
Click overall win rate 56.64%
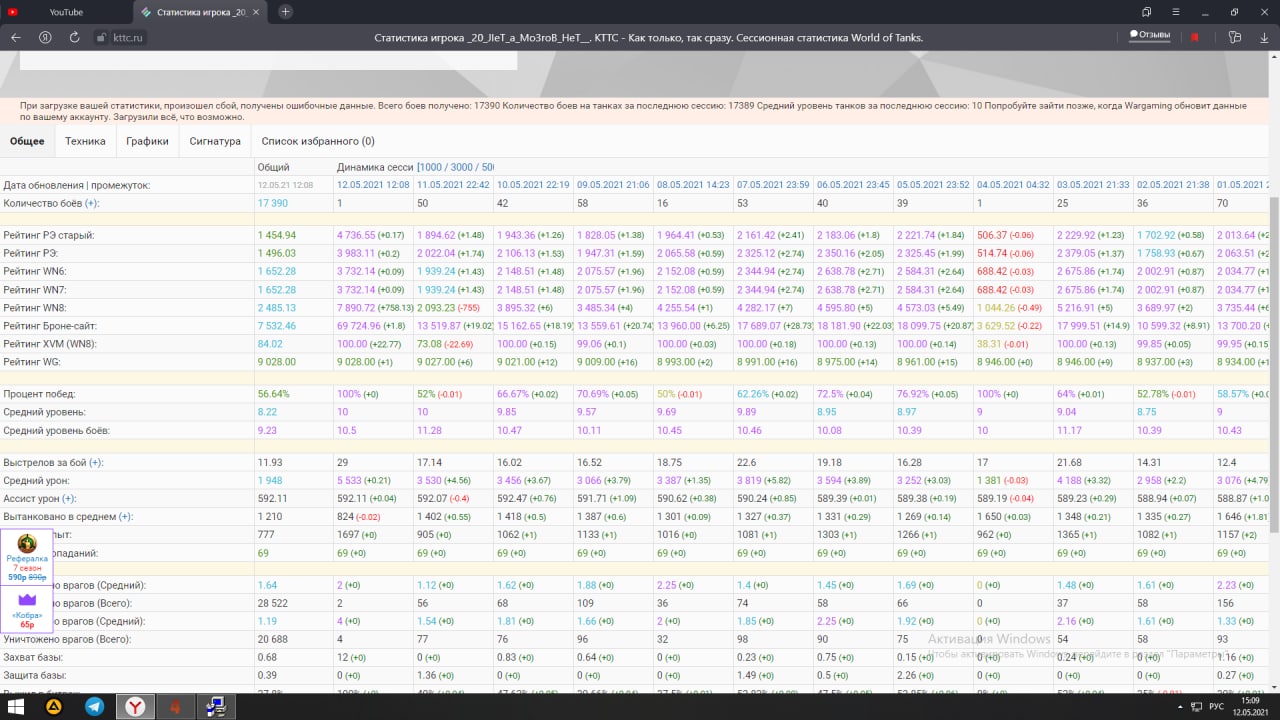[274, 394]
